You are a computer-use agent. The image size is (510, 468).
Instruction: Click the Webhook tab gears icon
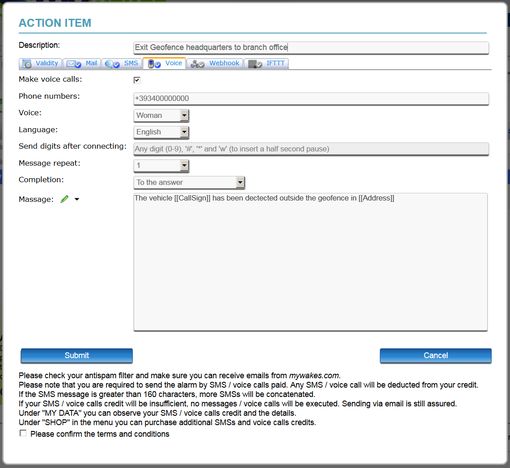point(197,64)
